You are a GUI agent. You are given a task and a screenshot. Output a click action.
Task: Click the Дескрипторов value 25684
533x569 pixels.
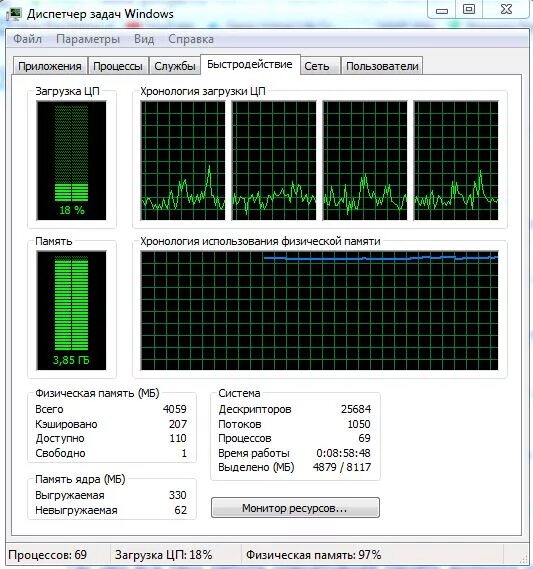pos(356,409)
